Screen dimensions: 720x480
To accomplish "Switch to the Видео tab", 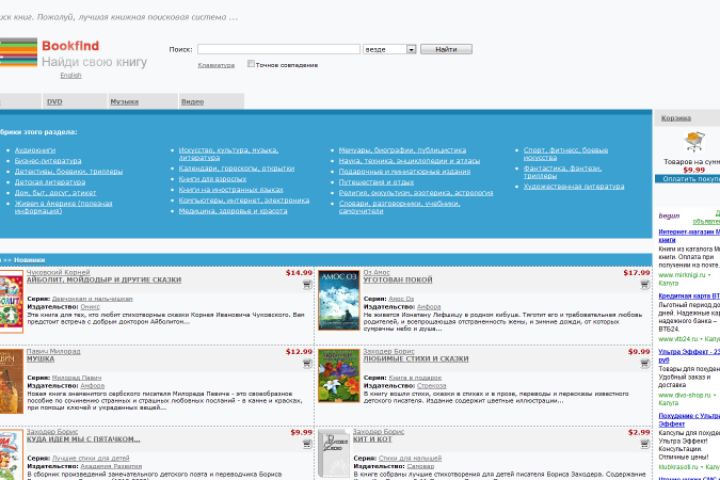I will pyautogui.click(x=192, y=102).
